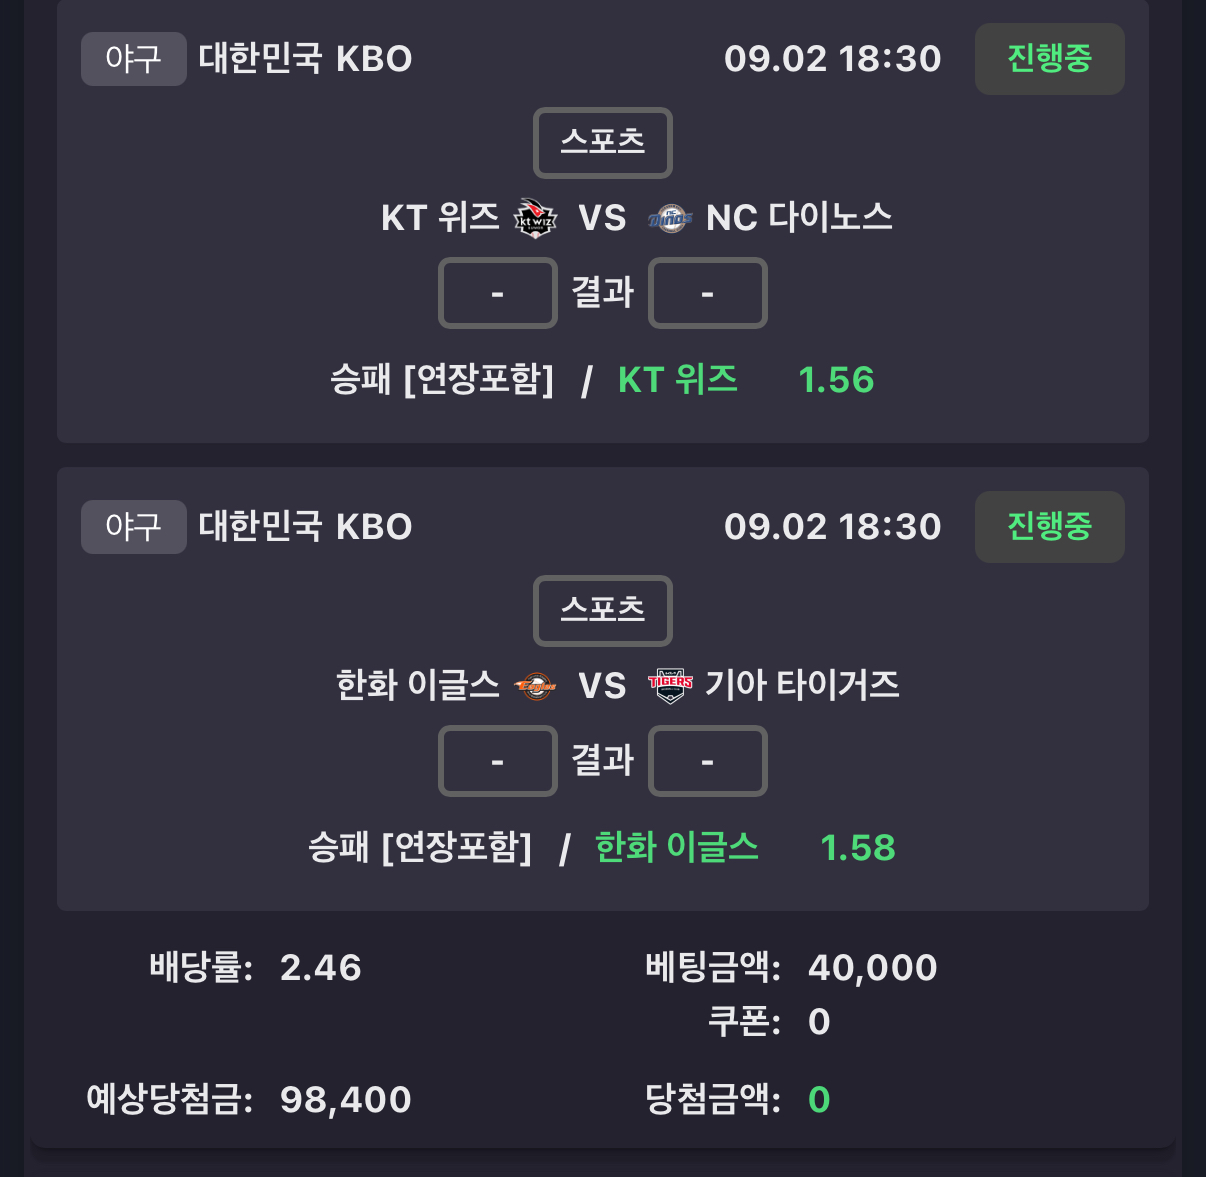
Task: Open the 스포츠 label in Hanwha match
Action: point(603,610)
